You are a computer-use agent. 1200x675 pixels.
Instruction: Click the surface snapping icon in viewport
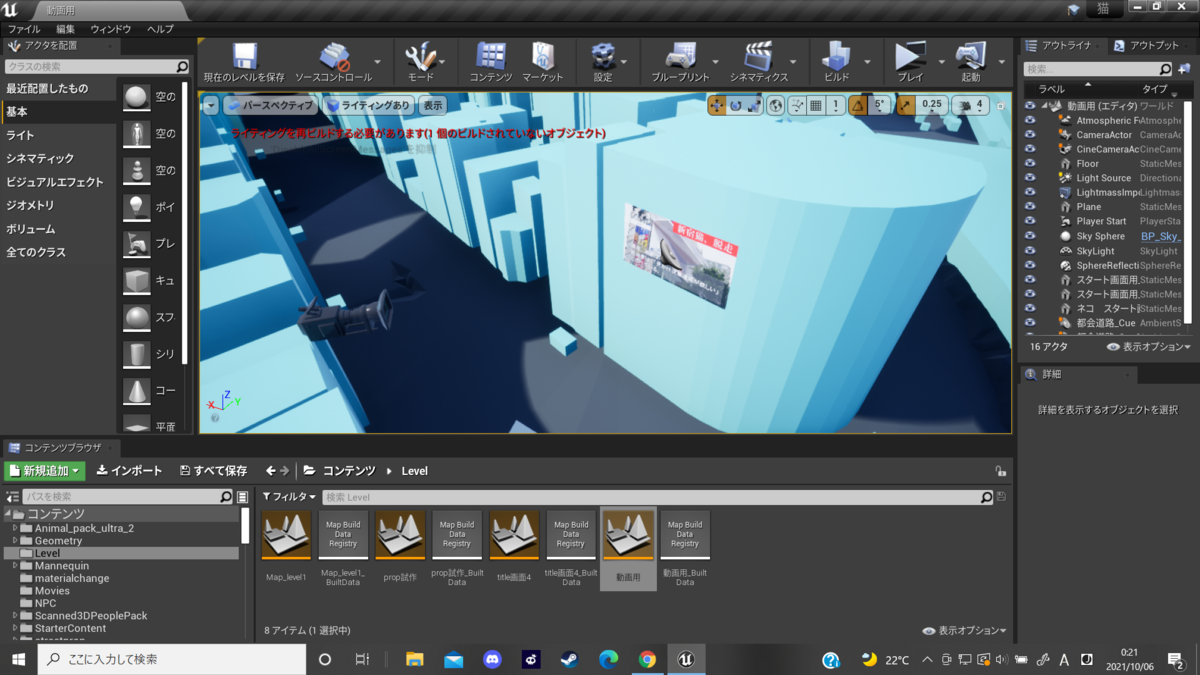point(797,105)
